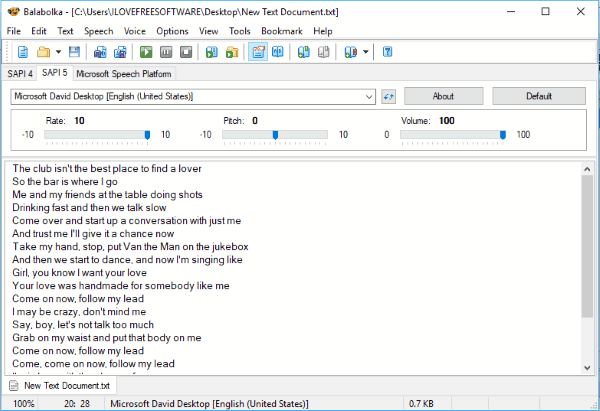Viewport: 600px width, 411px height.
Task: Click the scroll down arrow of text area
Action: 587,368
